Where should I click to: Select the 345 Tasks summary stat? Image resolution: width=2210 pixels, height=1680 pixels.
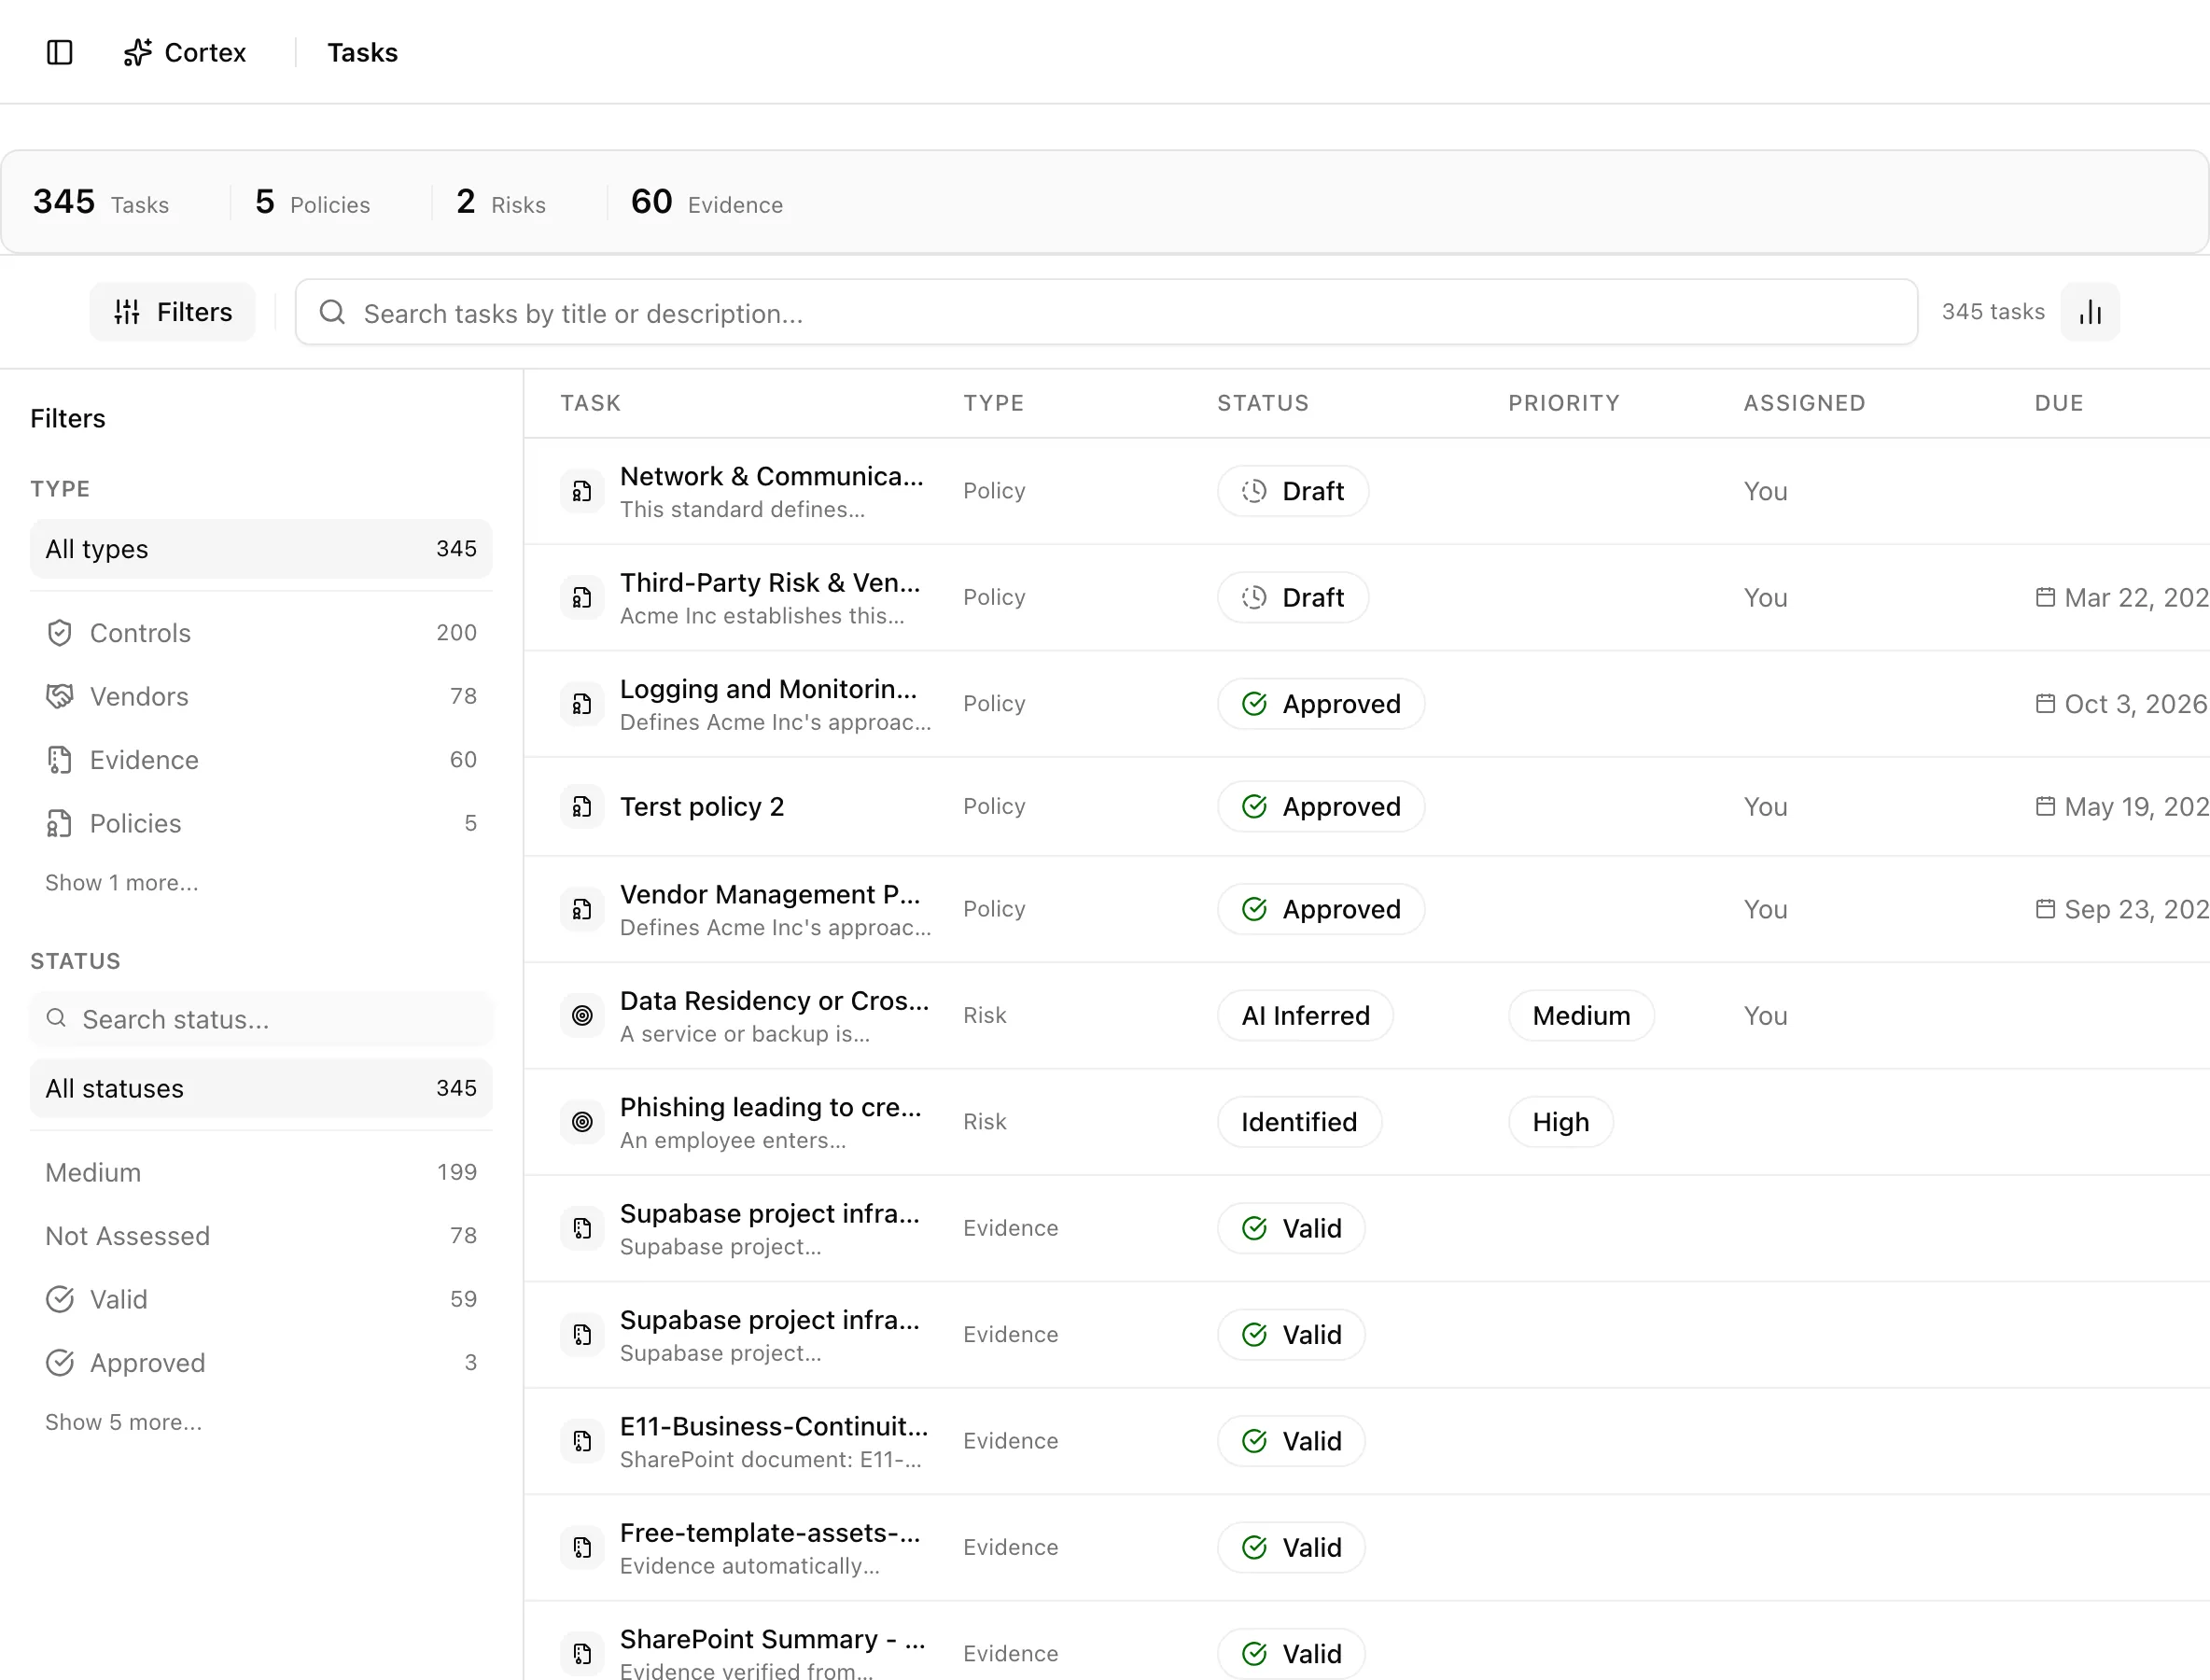pyautogui.click(x=101, y=202)
